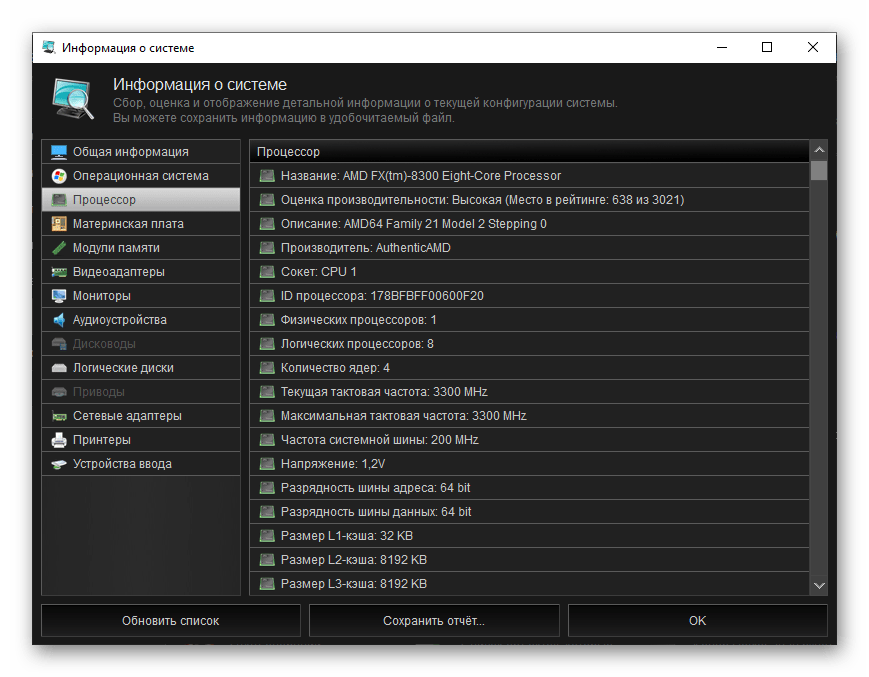Viewport: 869px width, 677px height.
Task: Click the Процессор column header
Action: pyautogui.click(x=529, y=151)
